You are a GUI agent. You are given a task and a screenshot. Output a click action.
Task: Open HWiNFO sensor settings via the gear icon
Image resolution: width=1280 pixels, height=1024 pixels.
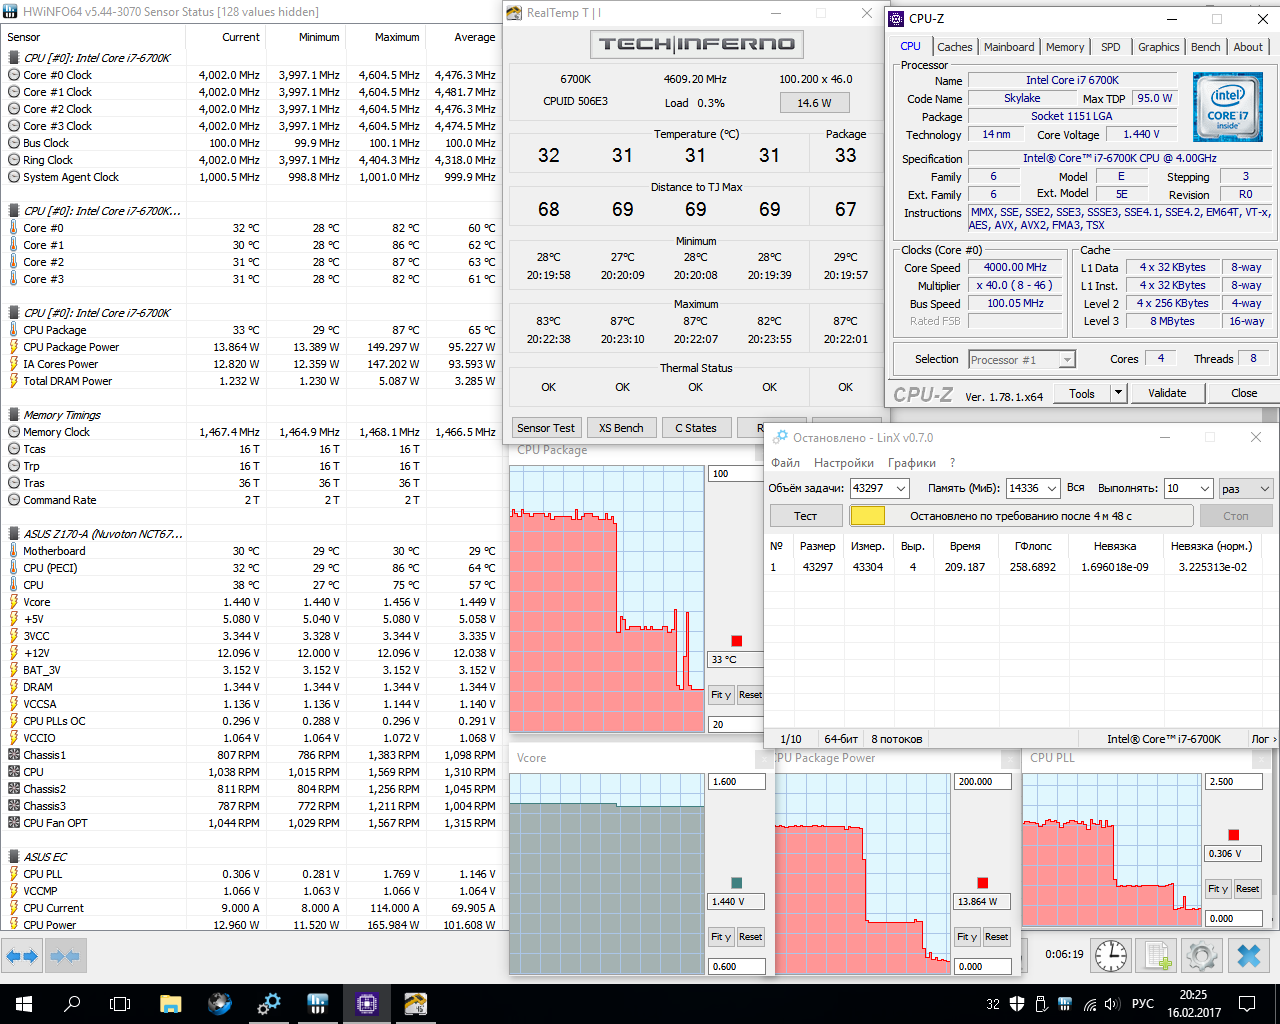coord(1202,955)
